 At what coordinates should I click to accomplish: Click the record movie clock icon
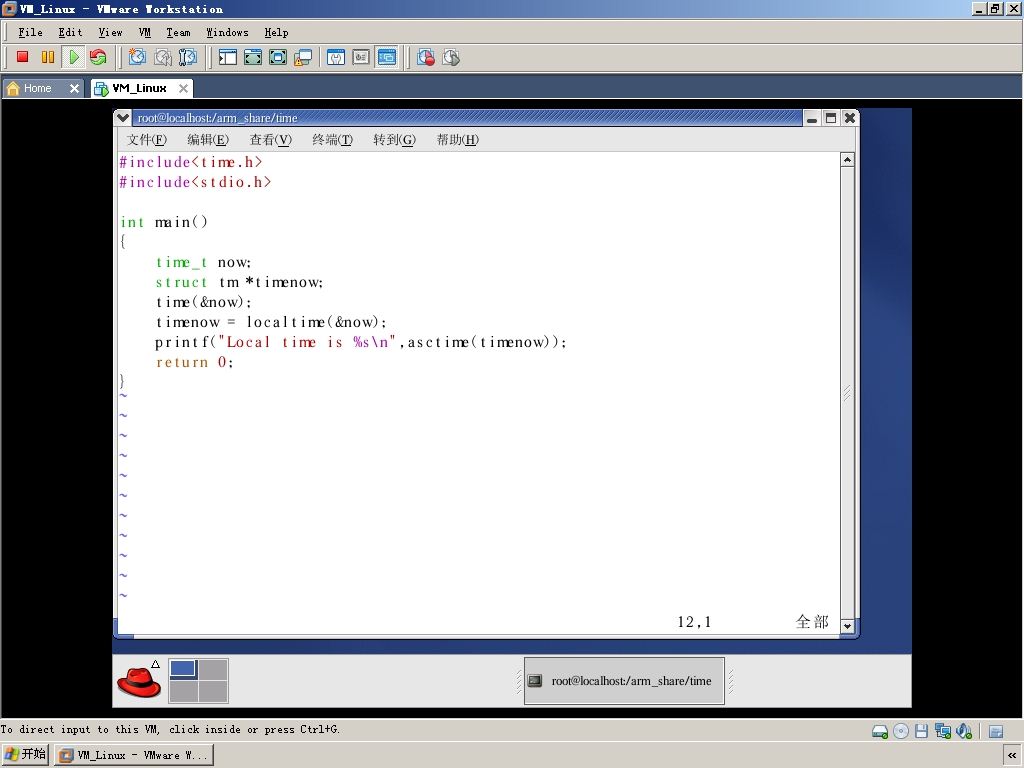tap(426, 57)
